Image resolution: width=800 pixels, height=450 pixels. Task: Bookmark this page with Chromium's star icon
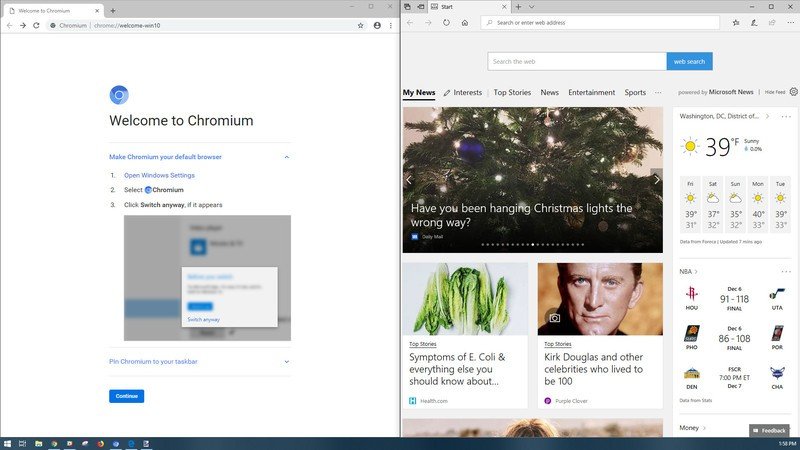pos(361,25)
